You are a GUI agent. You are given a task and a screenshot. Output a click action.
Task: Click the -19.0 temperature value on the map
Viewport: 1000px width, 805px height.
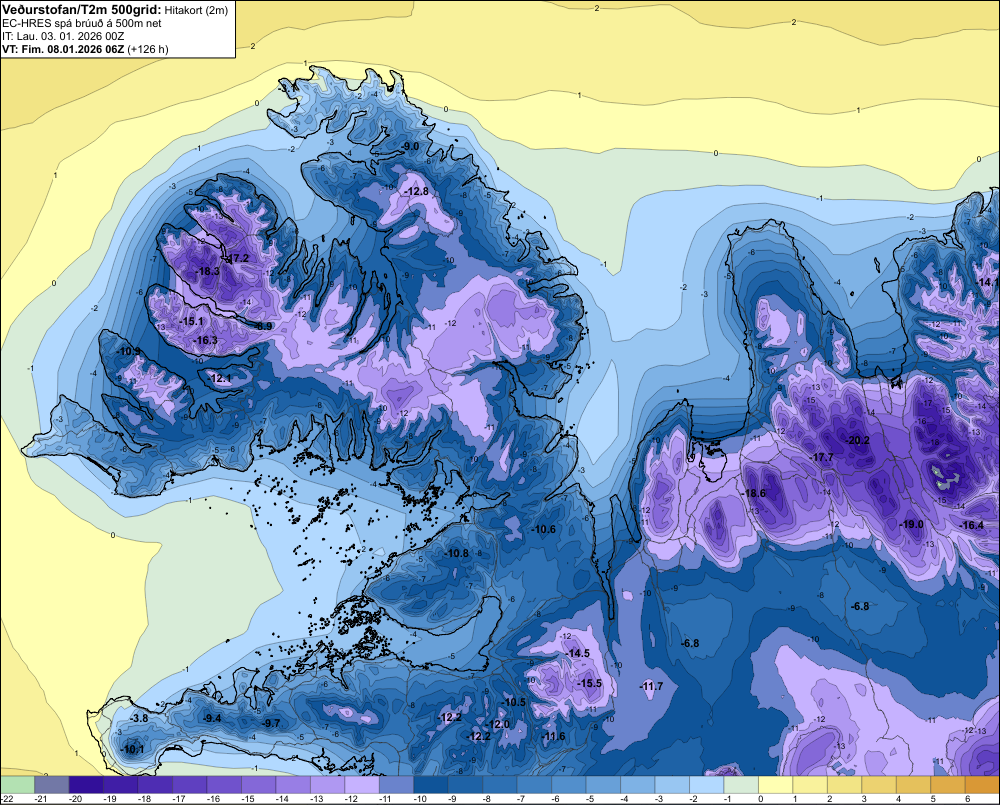click(911, 524)
